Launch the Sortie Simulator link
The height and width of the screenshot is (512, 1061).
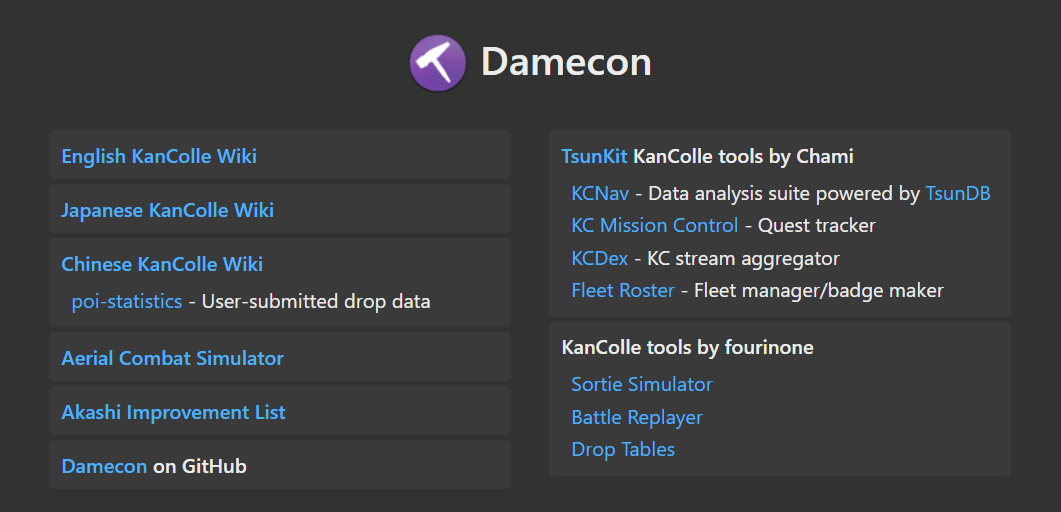click(x=642, y=384)
